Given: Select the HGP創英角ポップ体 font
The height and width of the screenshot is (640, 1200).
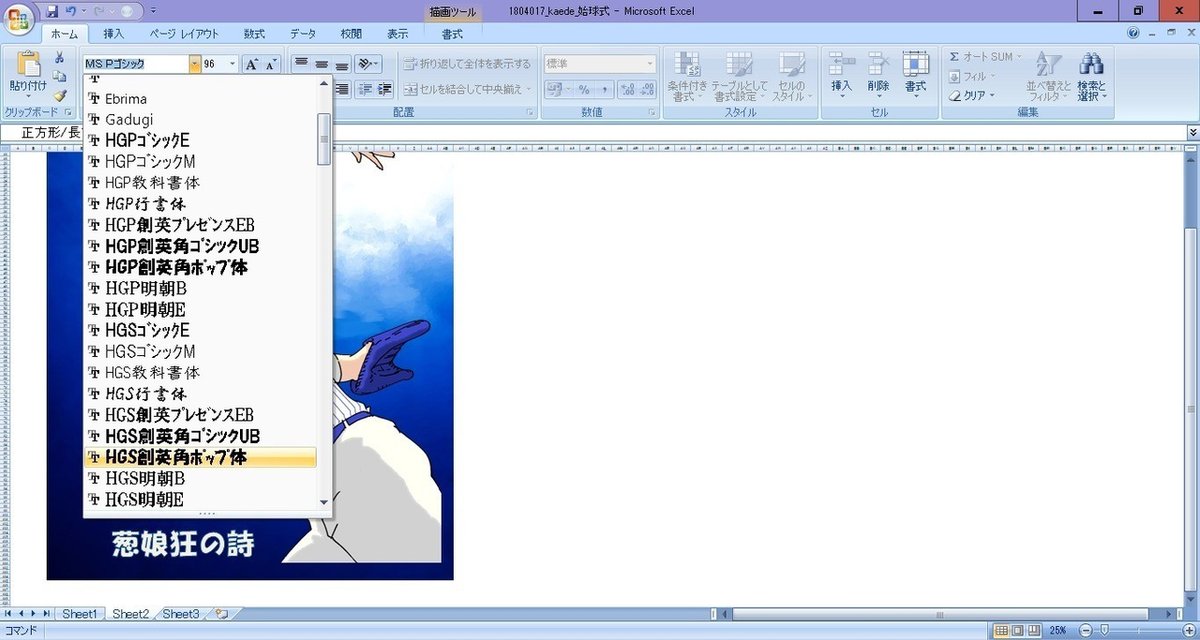Looking at the screenshot, I should point(200,267).
